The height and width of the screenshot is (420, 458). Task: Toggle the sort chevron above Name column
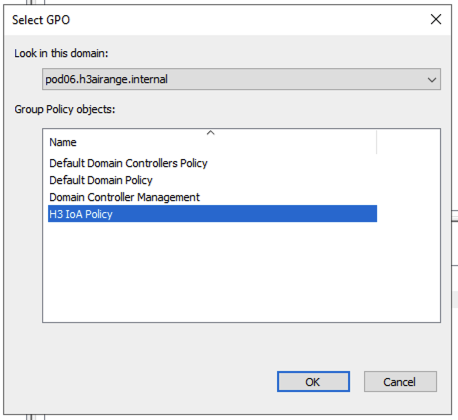pos(210,133)
